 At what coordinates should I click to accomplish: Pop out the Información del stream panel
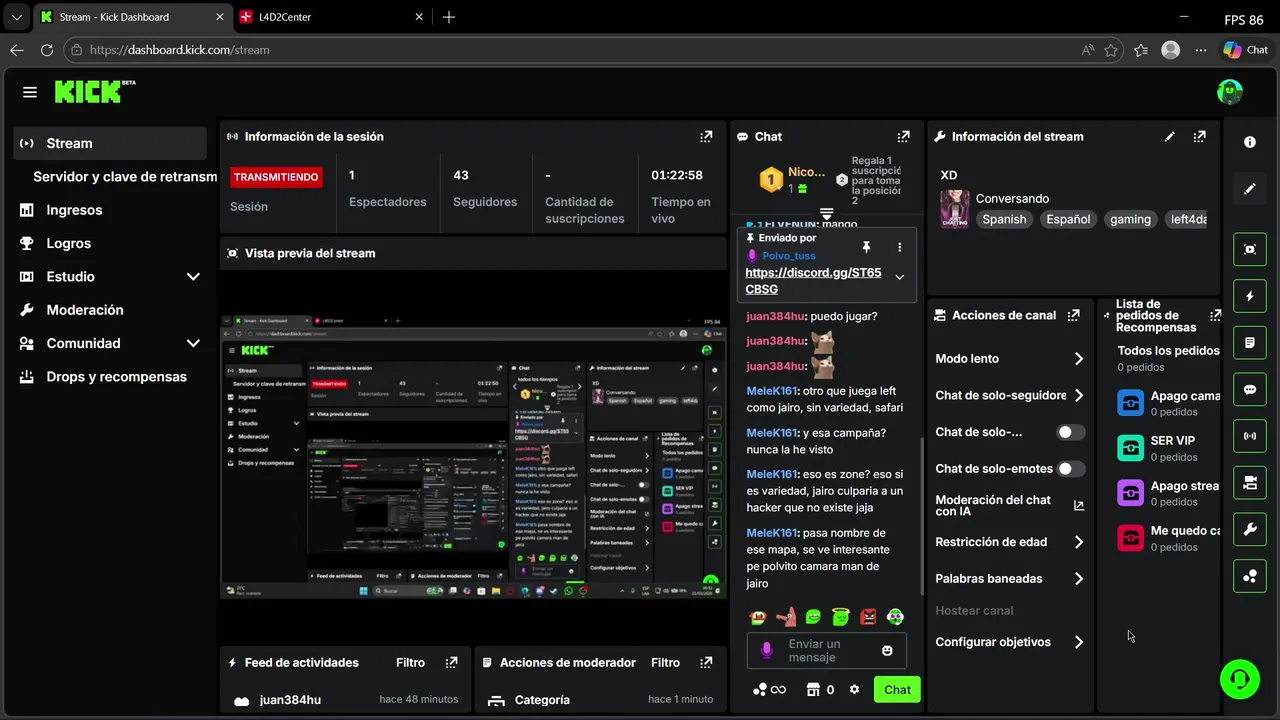coord(1199,137)
